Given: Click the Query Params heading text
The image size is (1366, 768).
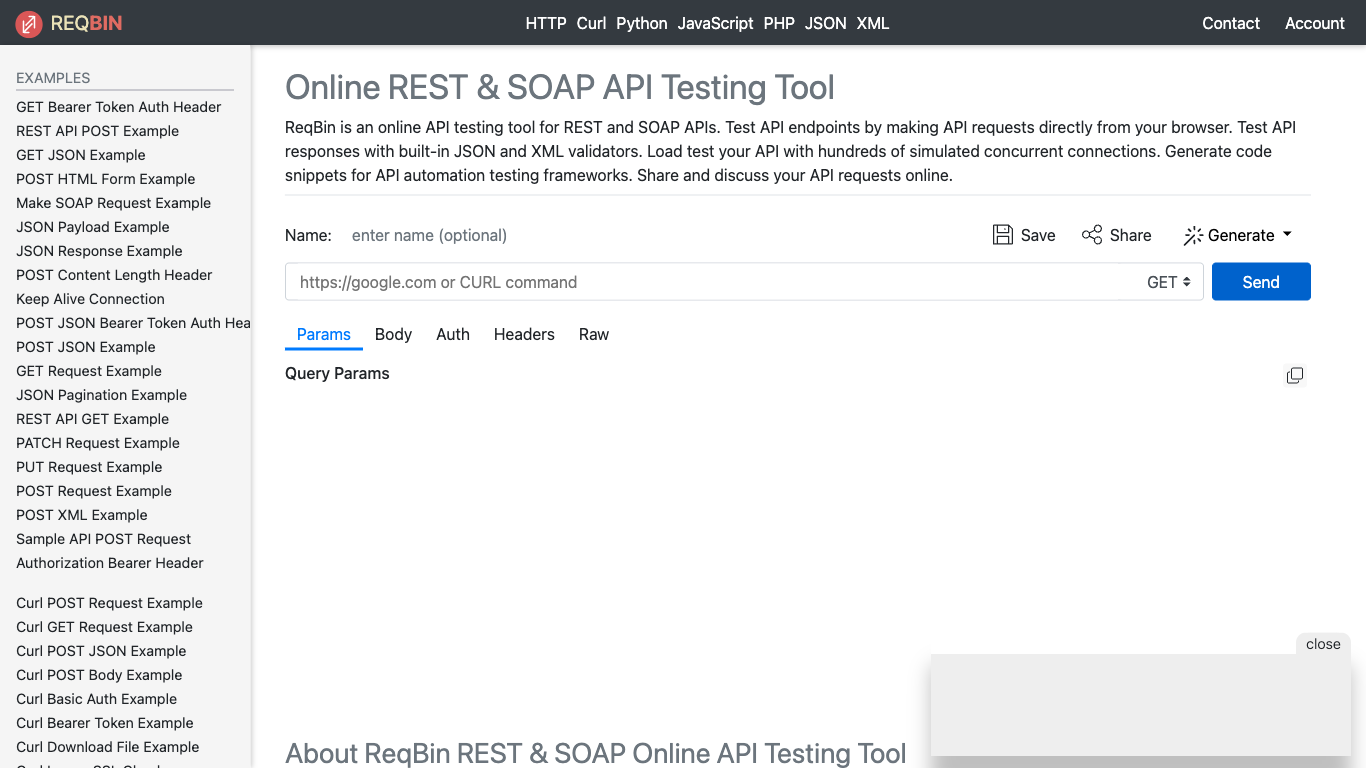Looking at the screenshot, I should pos(337,373).
